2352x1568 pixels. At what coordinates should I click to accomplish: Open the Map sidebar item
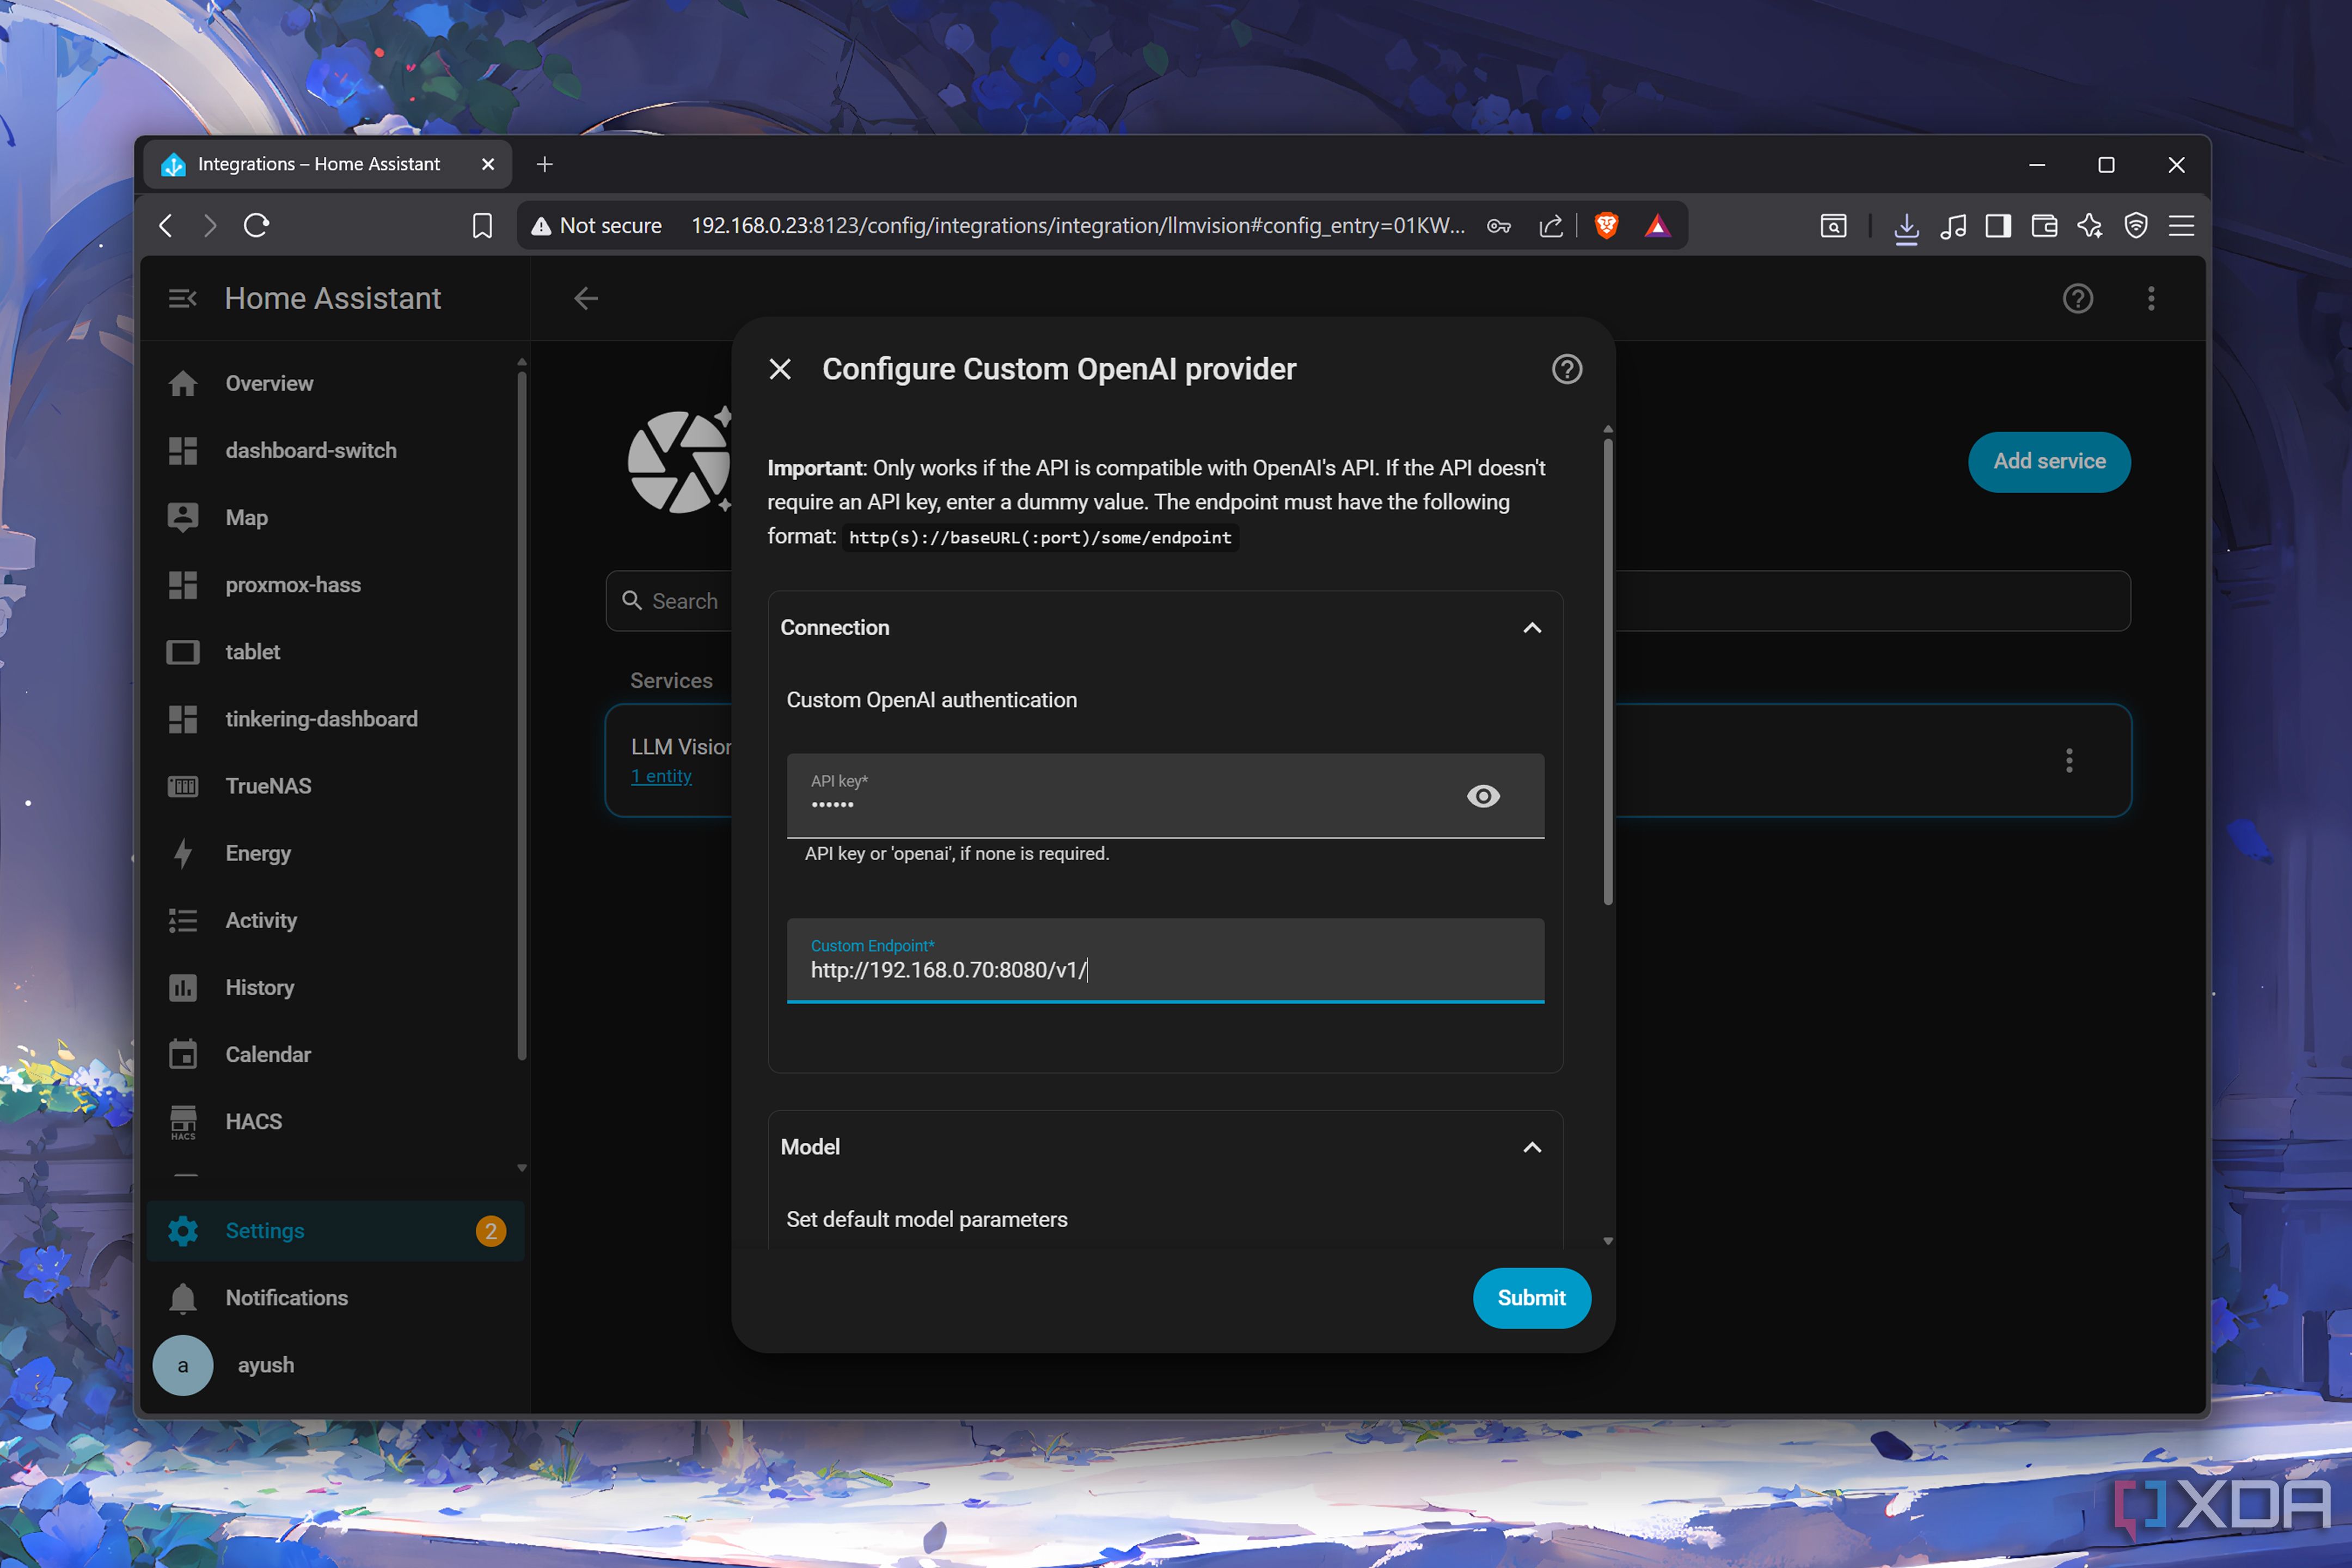pos(335,517)
